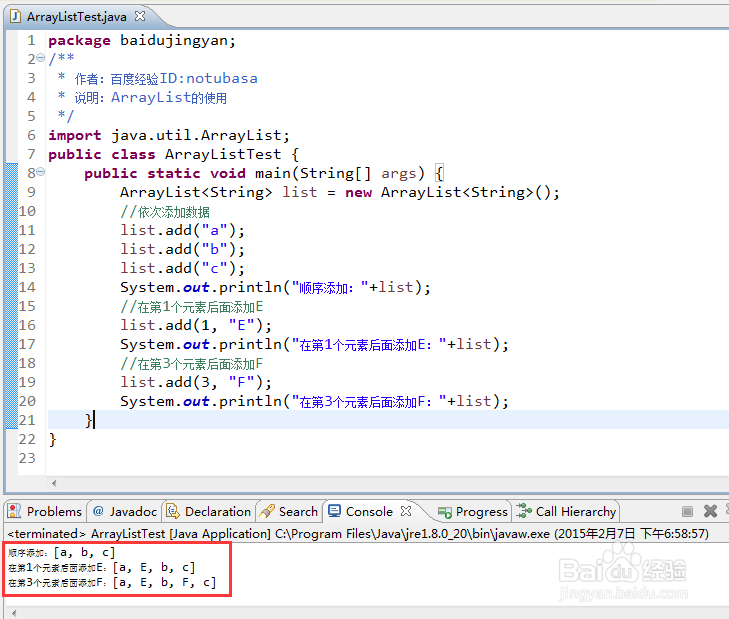Screen dimensions: 729x619
Task: Click list.add("c") on line 13
Action: (182, 268)
